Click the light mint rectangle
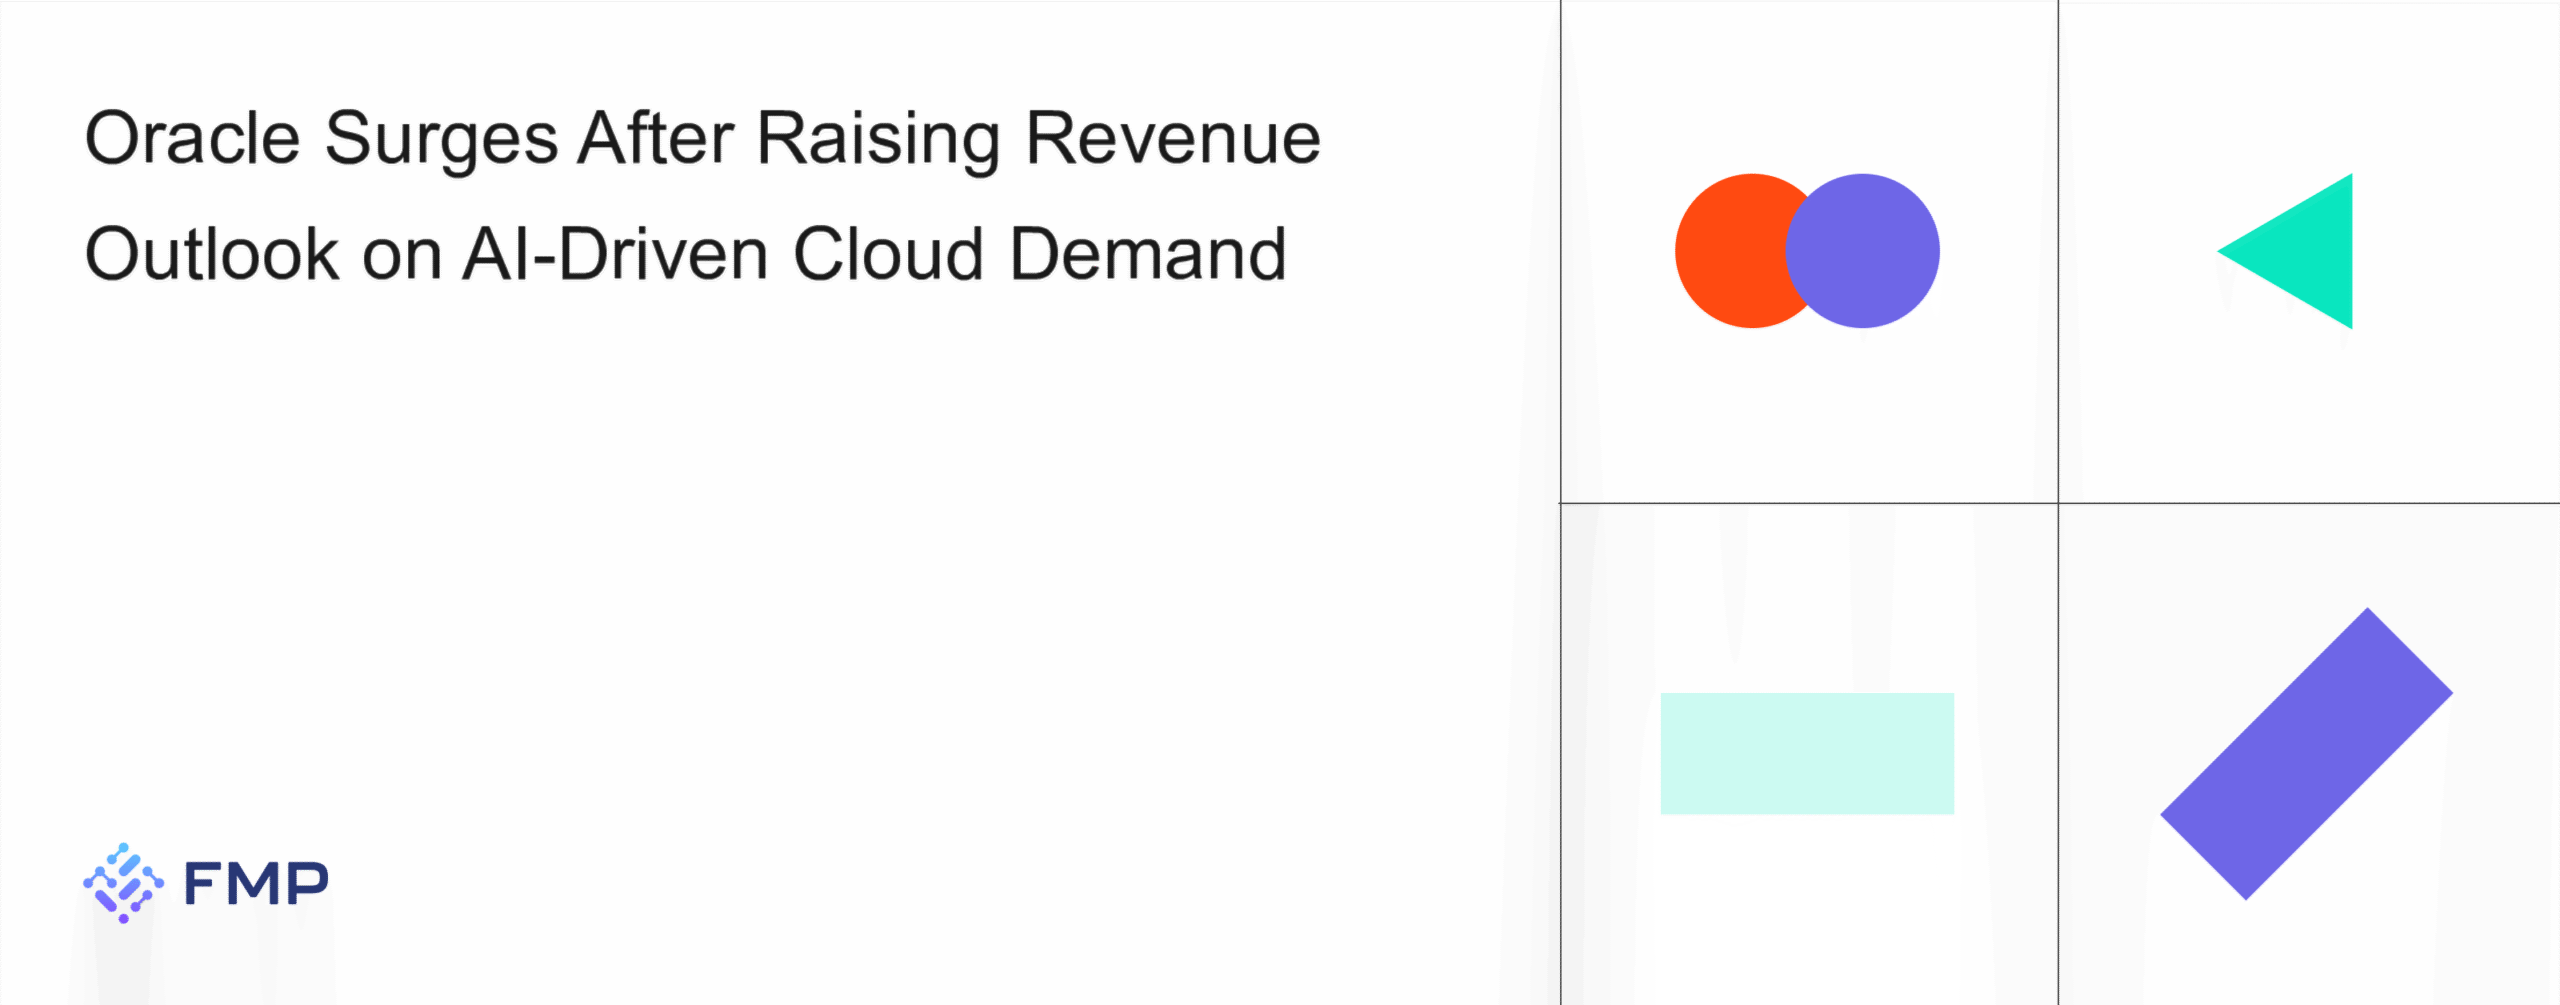This screenshot has width=2560, height=1005. click(1807, 753)
